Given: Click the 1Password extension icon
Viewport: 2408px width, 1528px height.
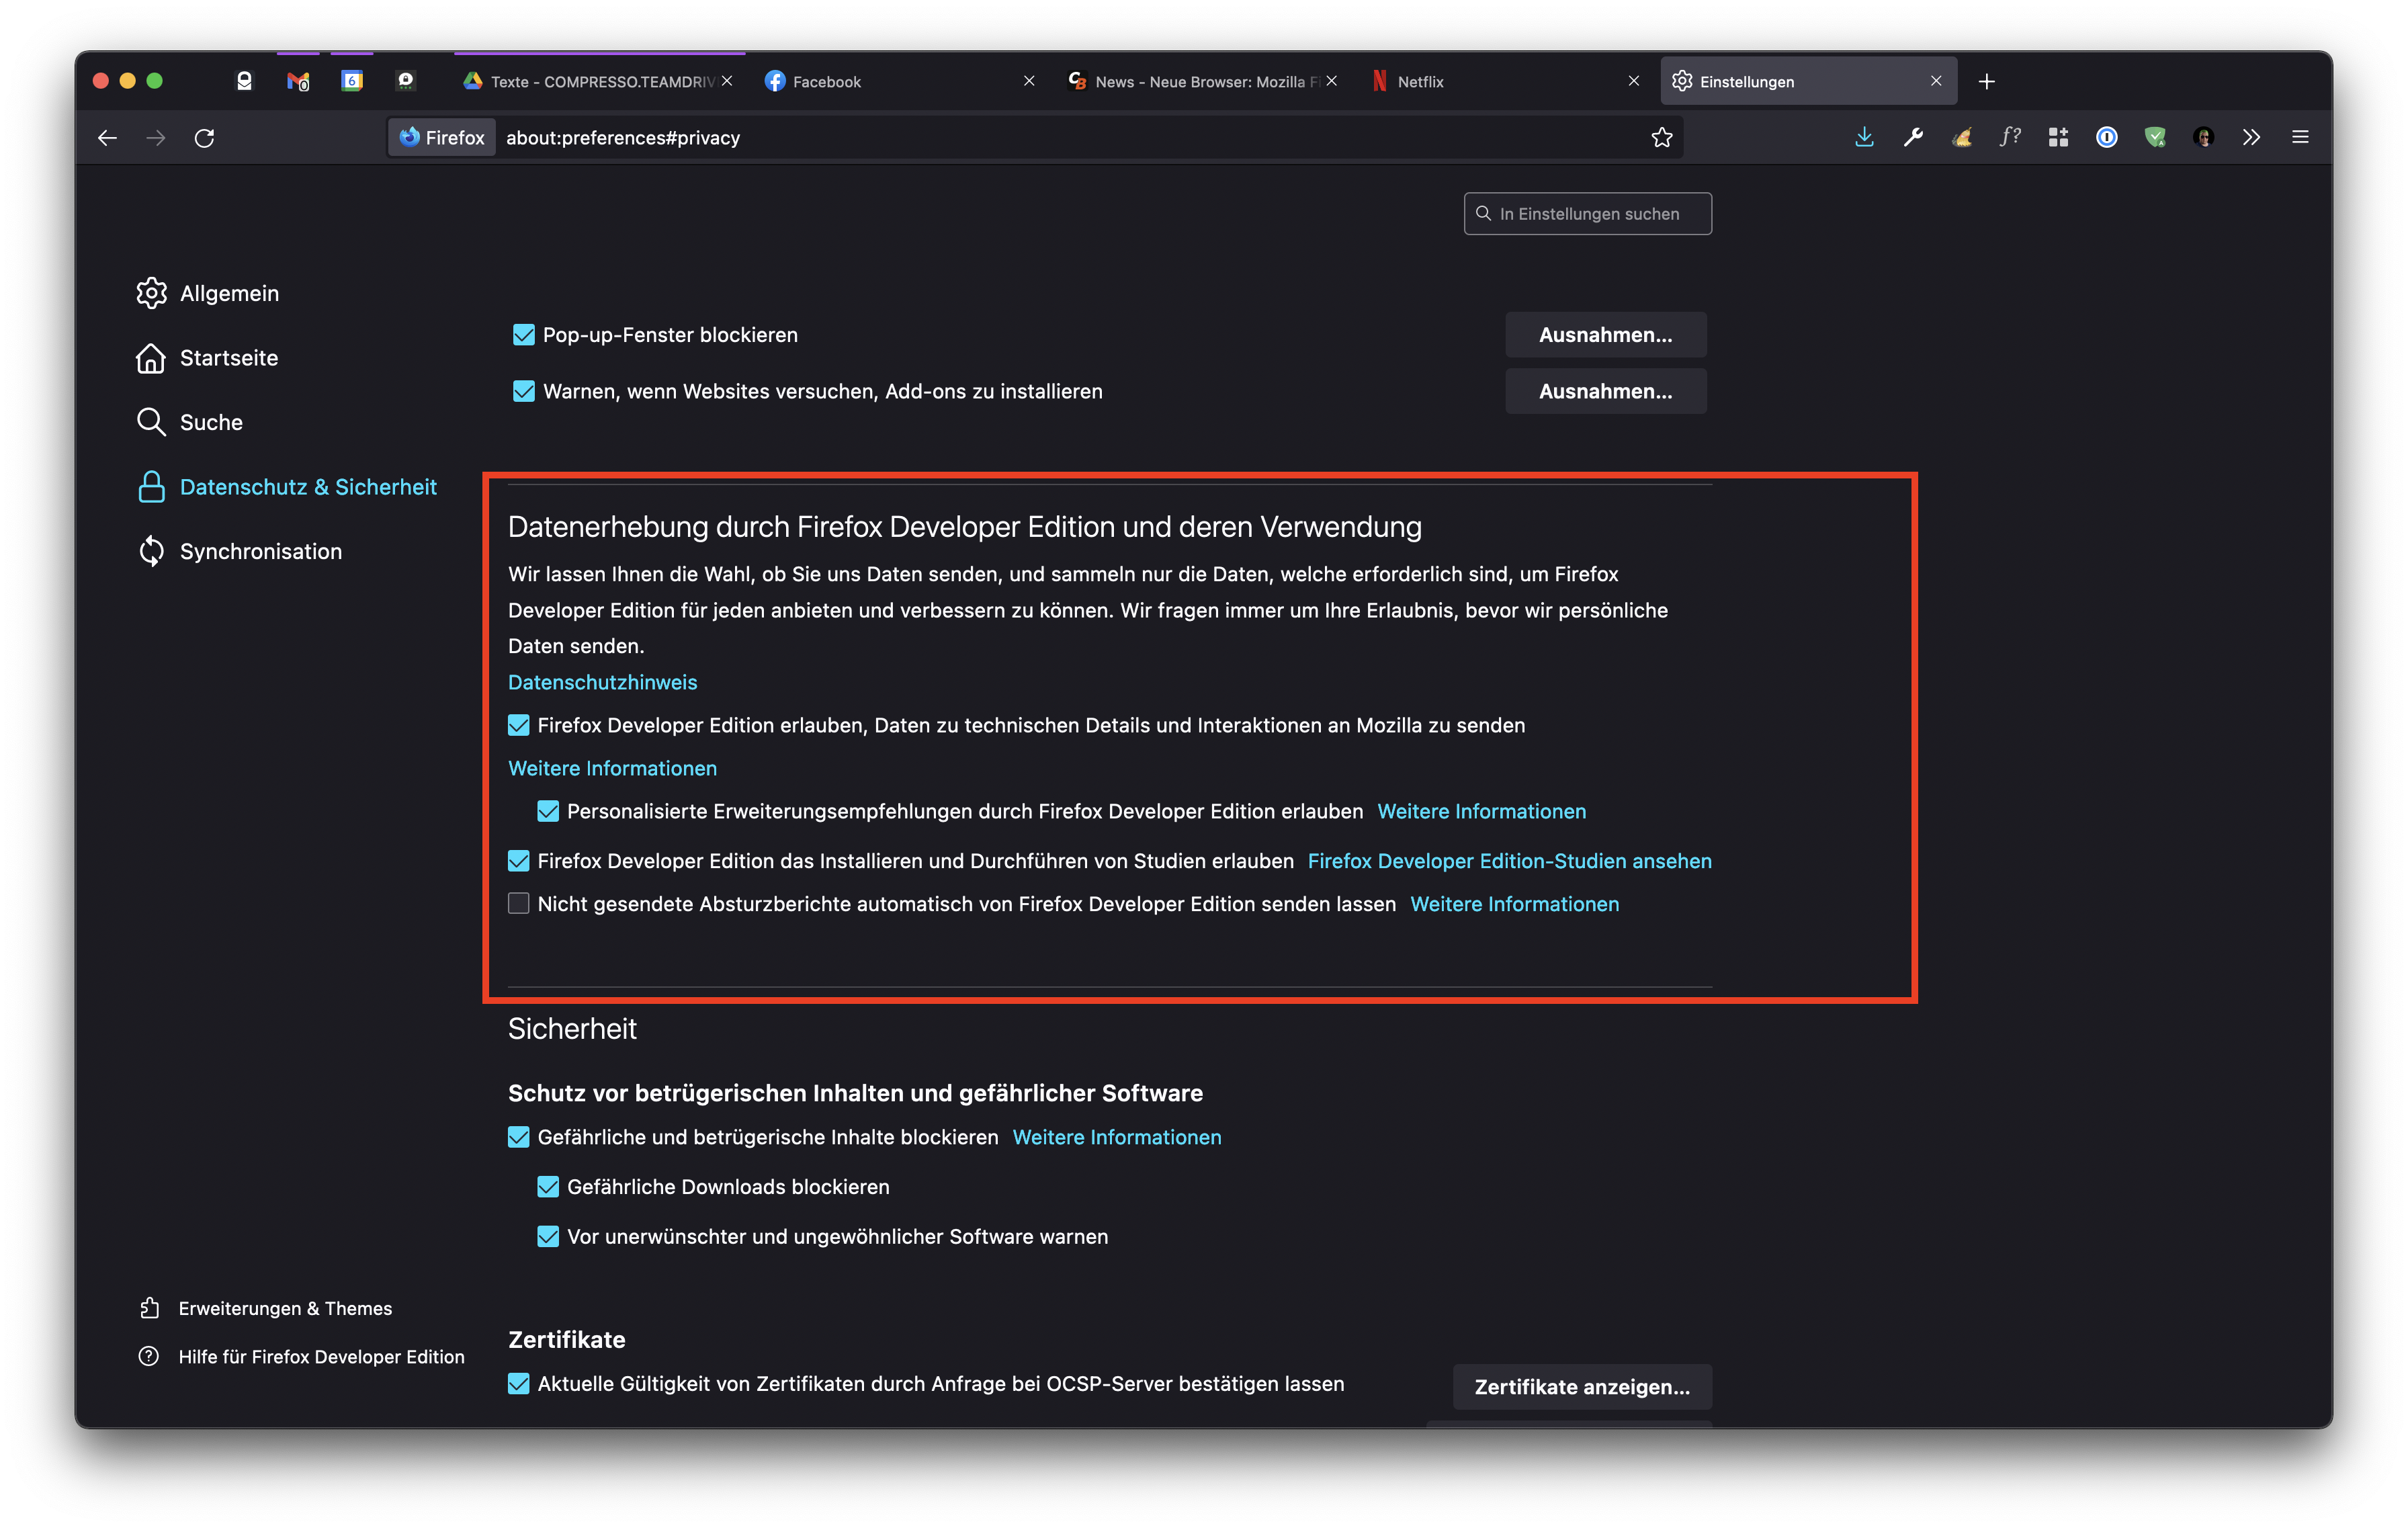Looking at the screenshot, I should (2106, 137).
